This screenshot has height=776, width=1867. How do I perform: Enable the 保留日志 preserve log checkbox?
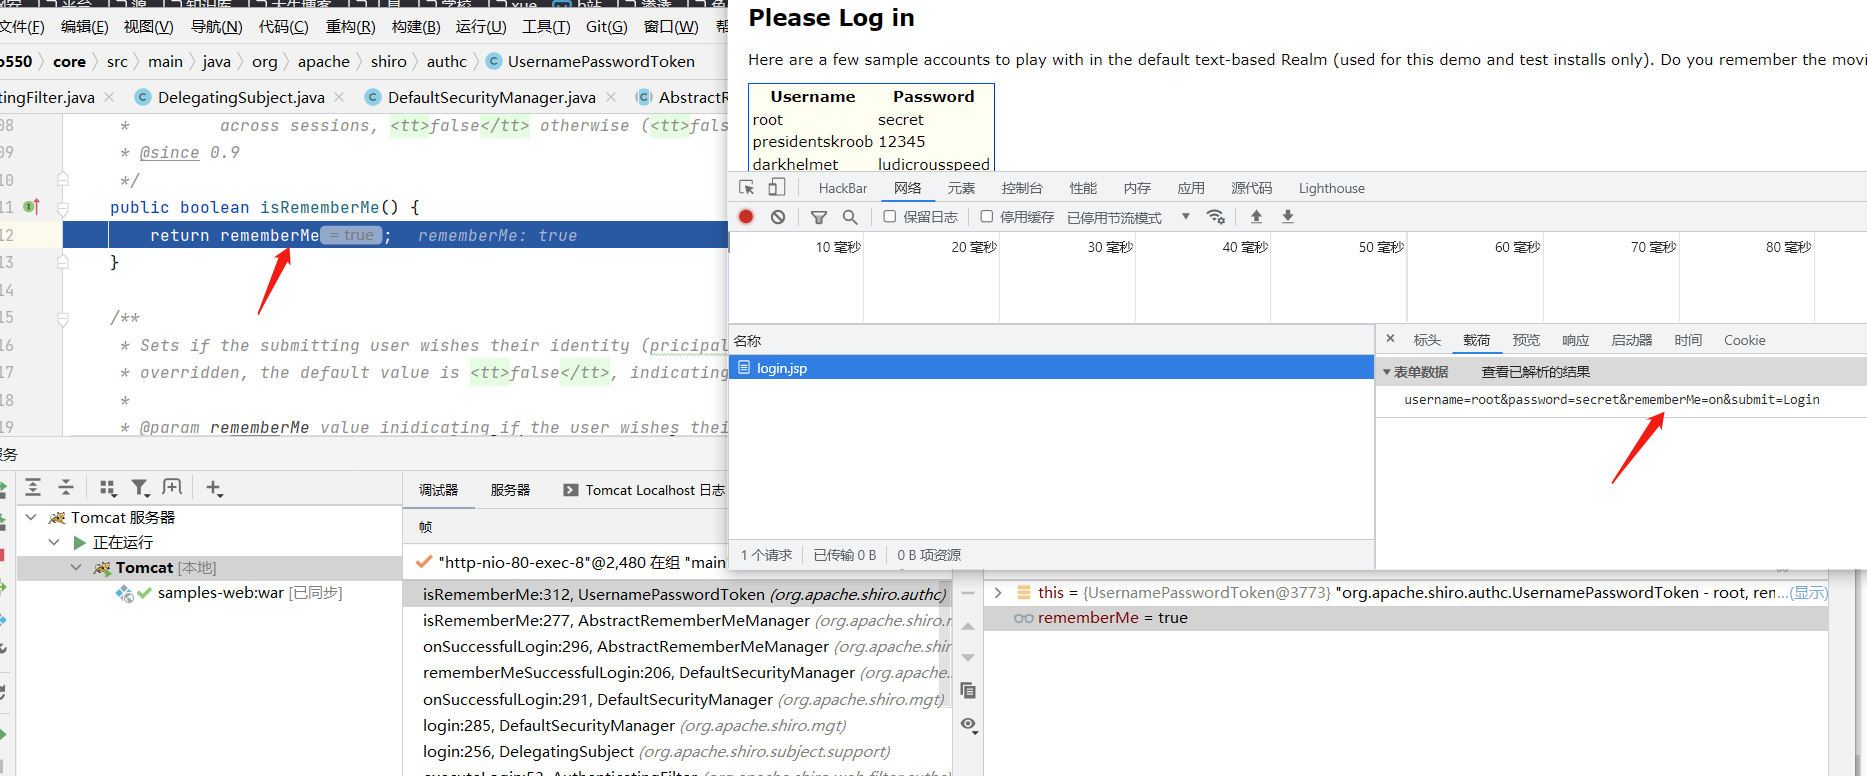point(889,216)
